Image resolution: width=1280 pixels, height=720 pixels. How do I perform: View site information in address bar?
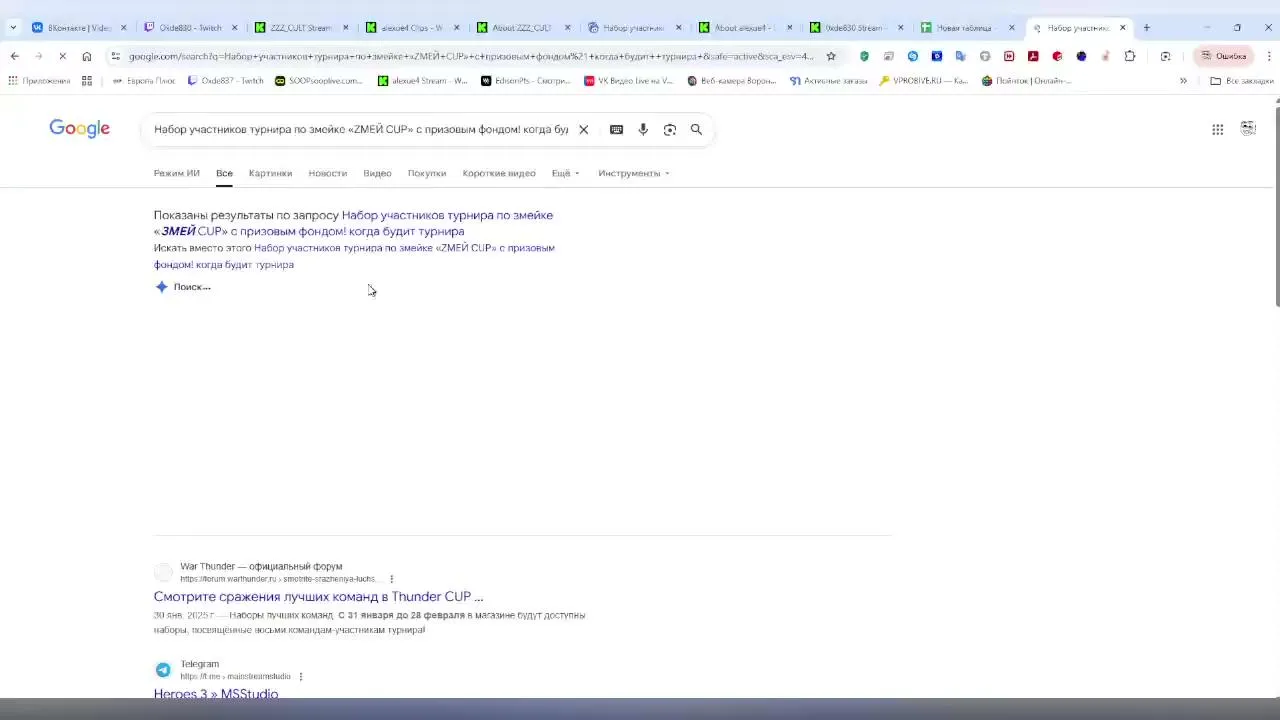(116, 56)
